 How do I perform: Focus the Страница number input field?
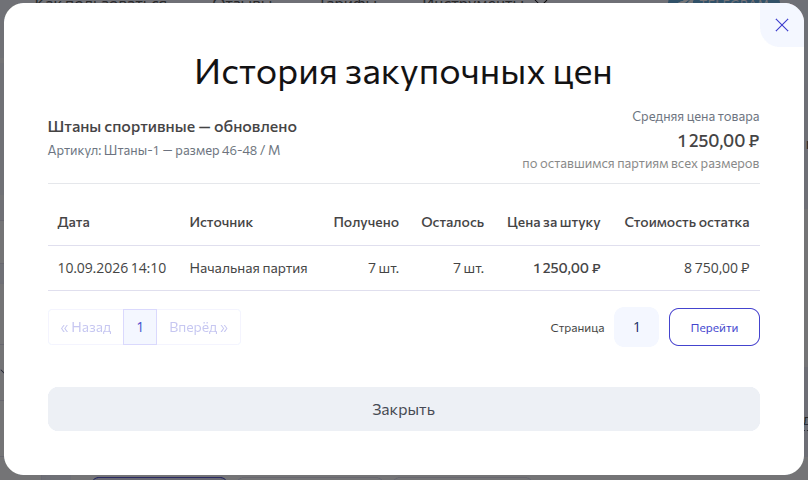click(636, 327)
